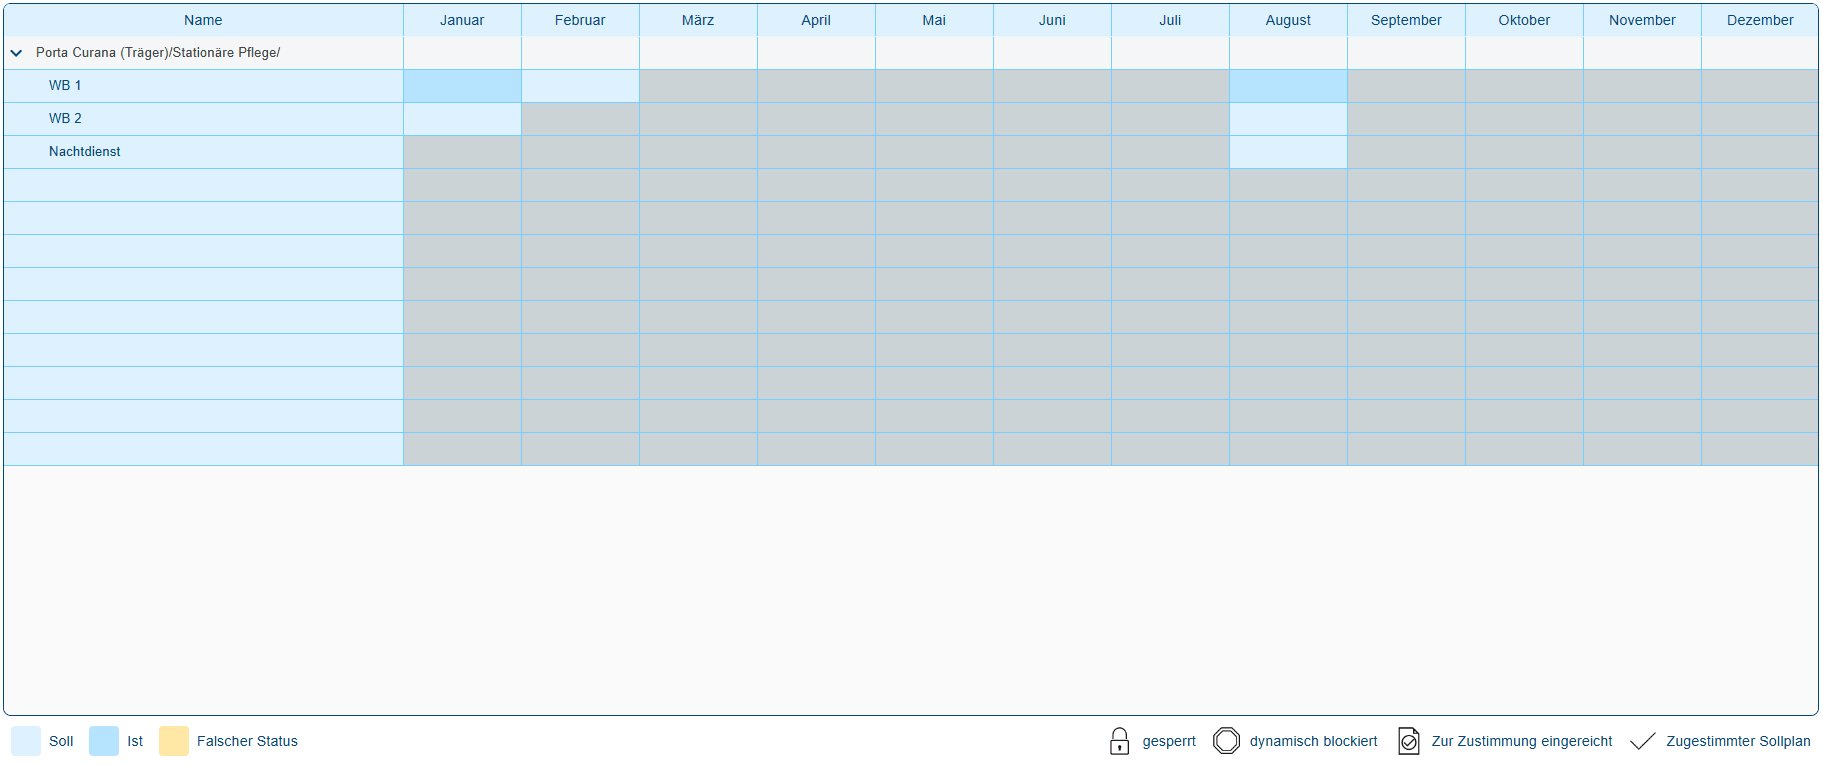Open WB 1 Februar plan cell

point(580,86)
